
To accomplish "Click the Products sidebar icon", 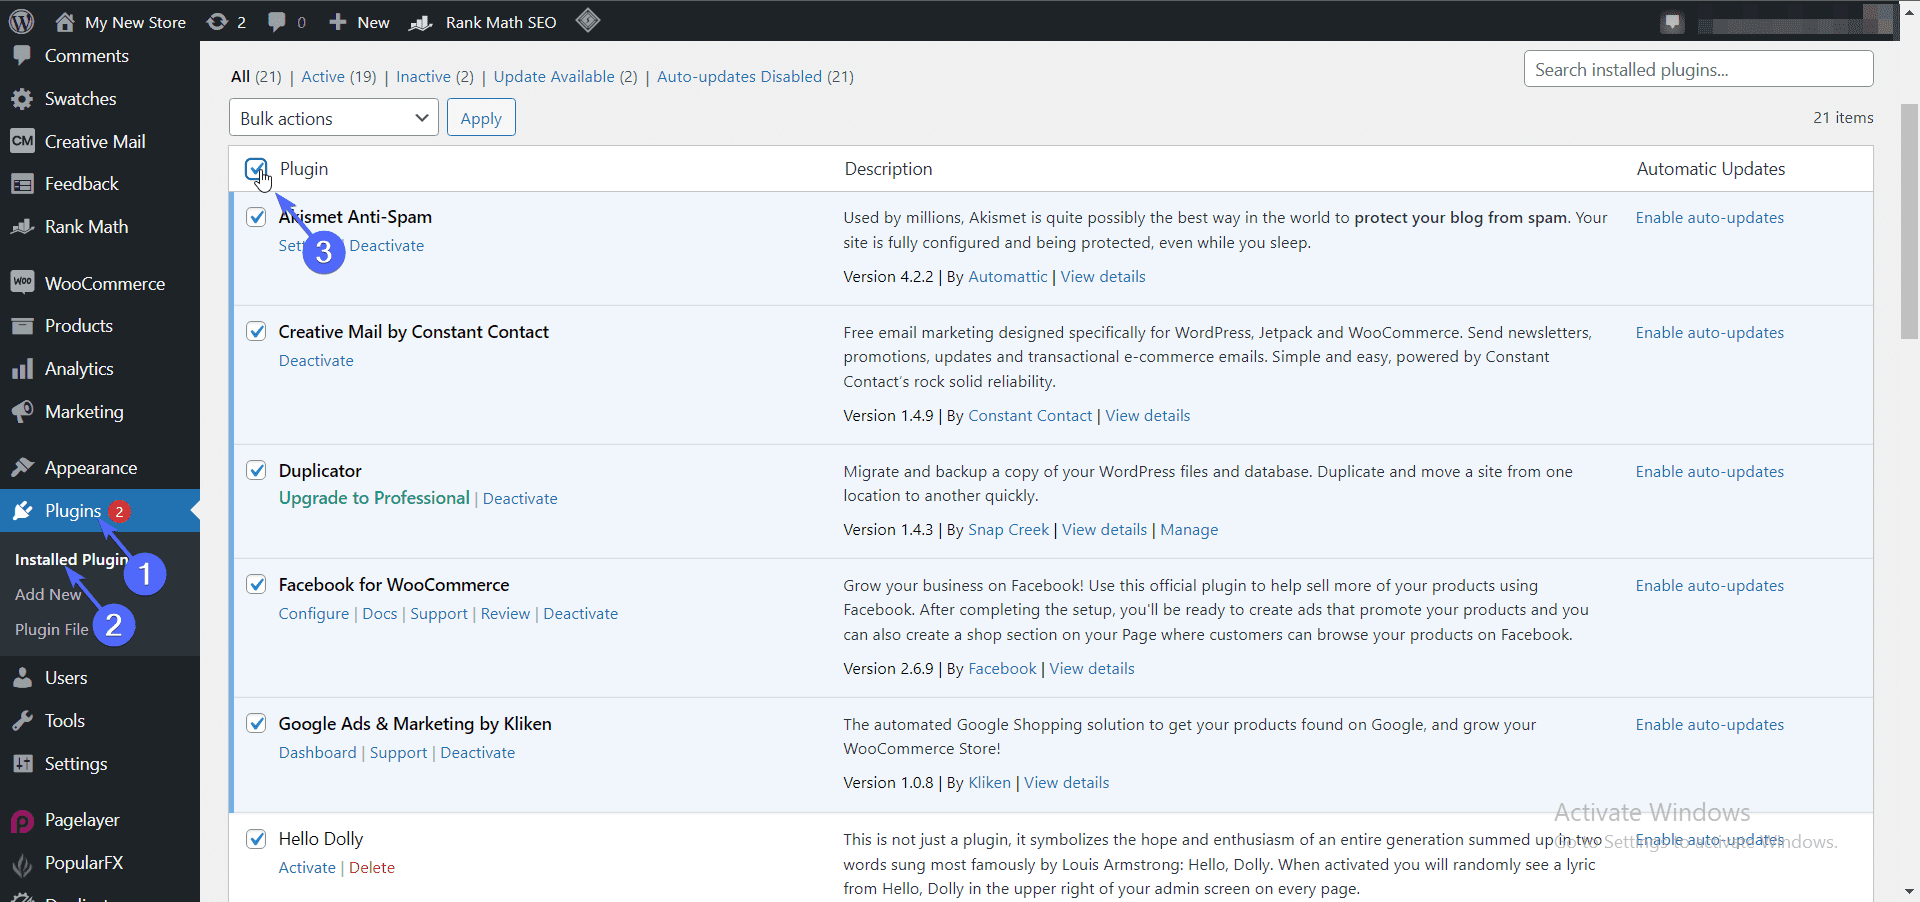I will click(x=22, y=326).
